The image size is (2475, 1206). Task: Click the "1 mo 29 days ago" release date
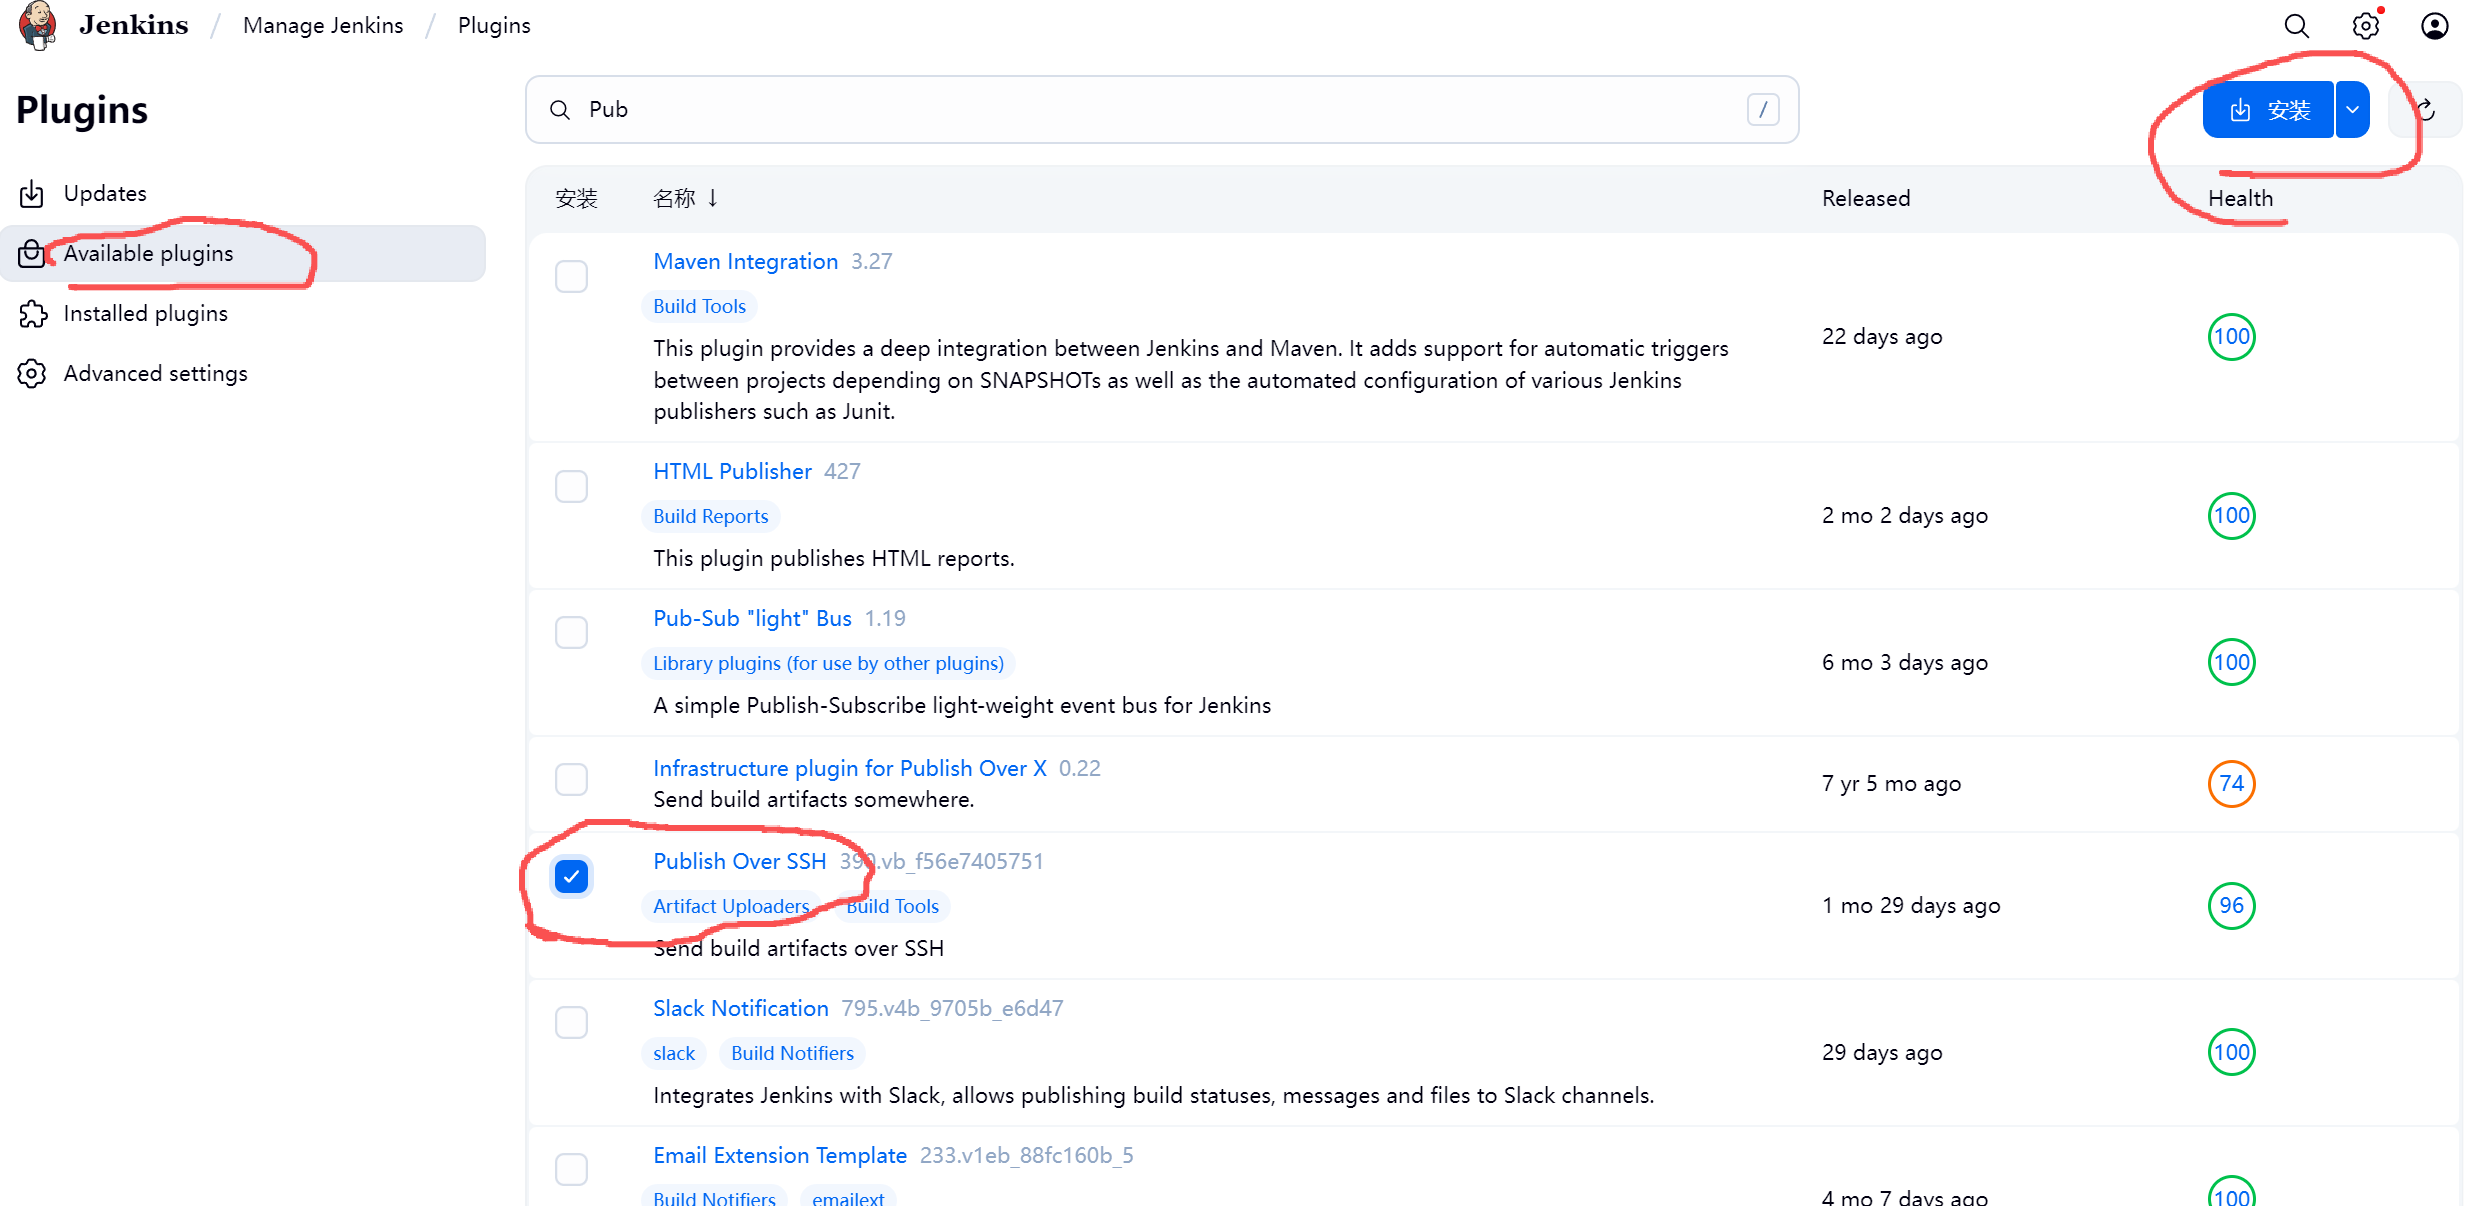1911,906
